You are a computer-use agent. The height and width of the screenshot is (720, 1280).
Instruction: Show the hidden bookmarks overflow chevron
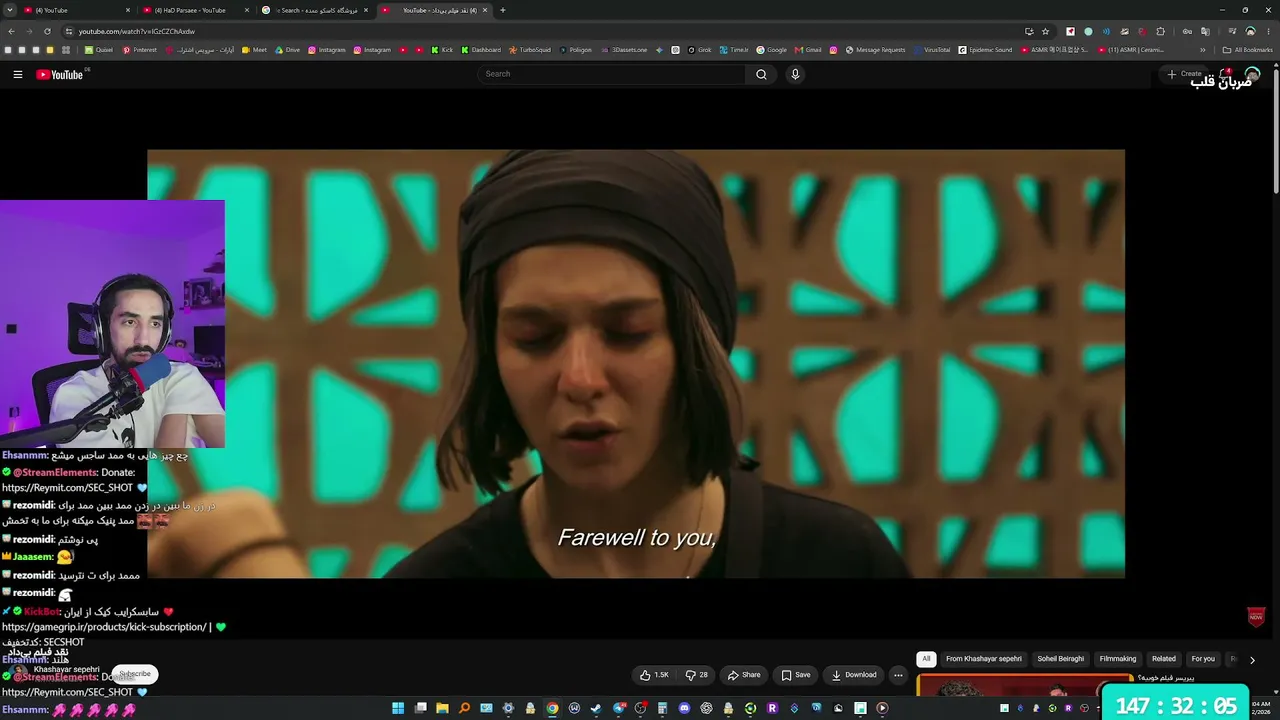click(1203, 50)
